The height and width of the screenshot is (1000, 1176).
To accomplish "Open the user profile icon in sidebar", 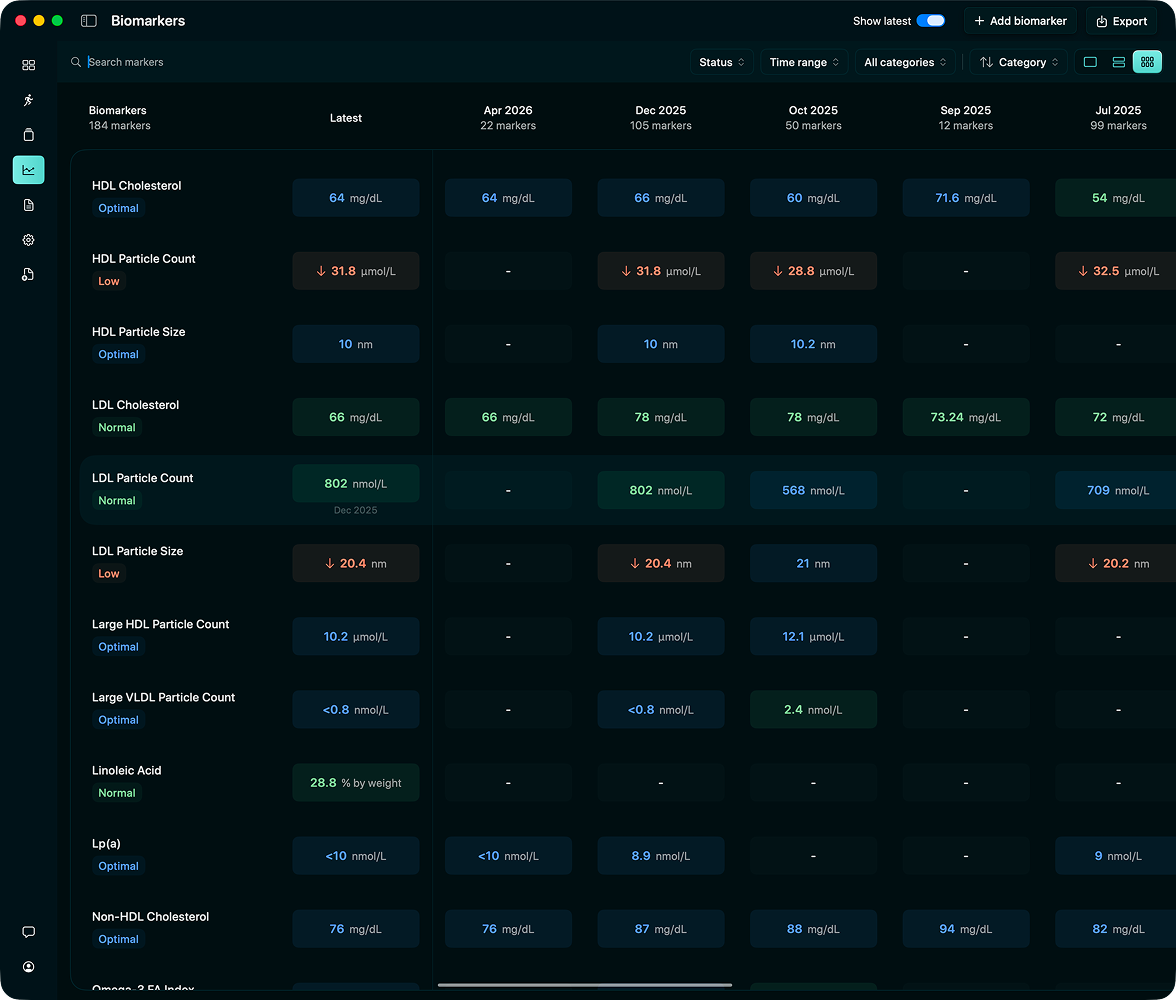I will click(28, 967).
